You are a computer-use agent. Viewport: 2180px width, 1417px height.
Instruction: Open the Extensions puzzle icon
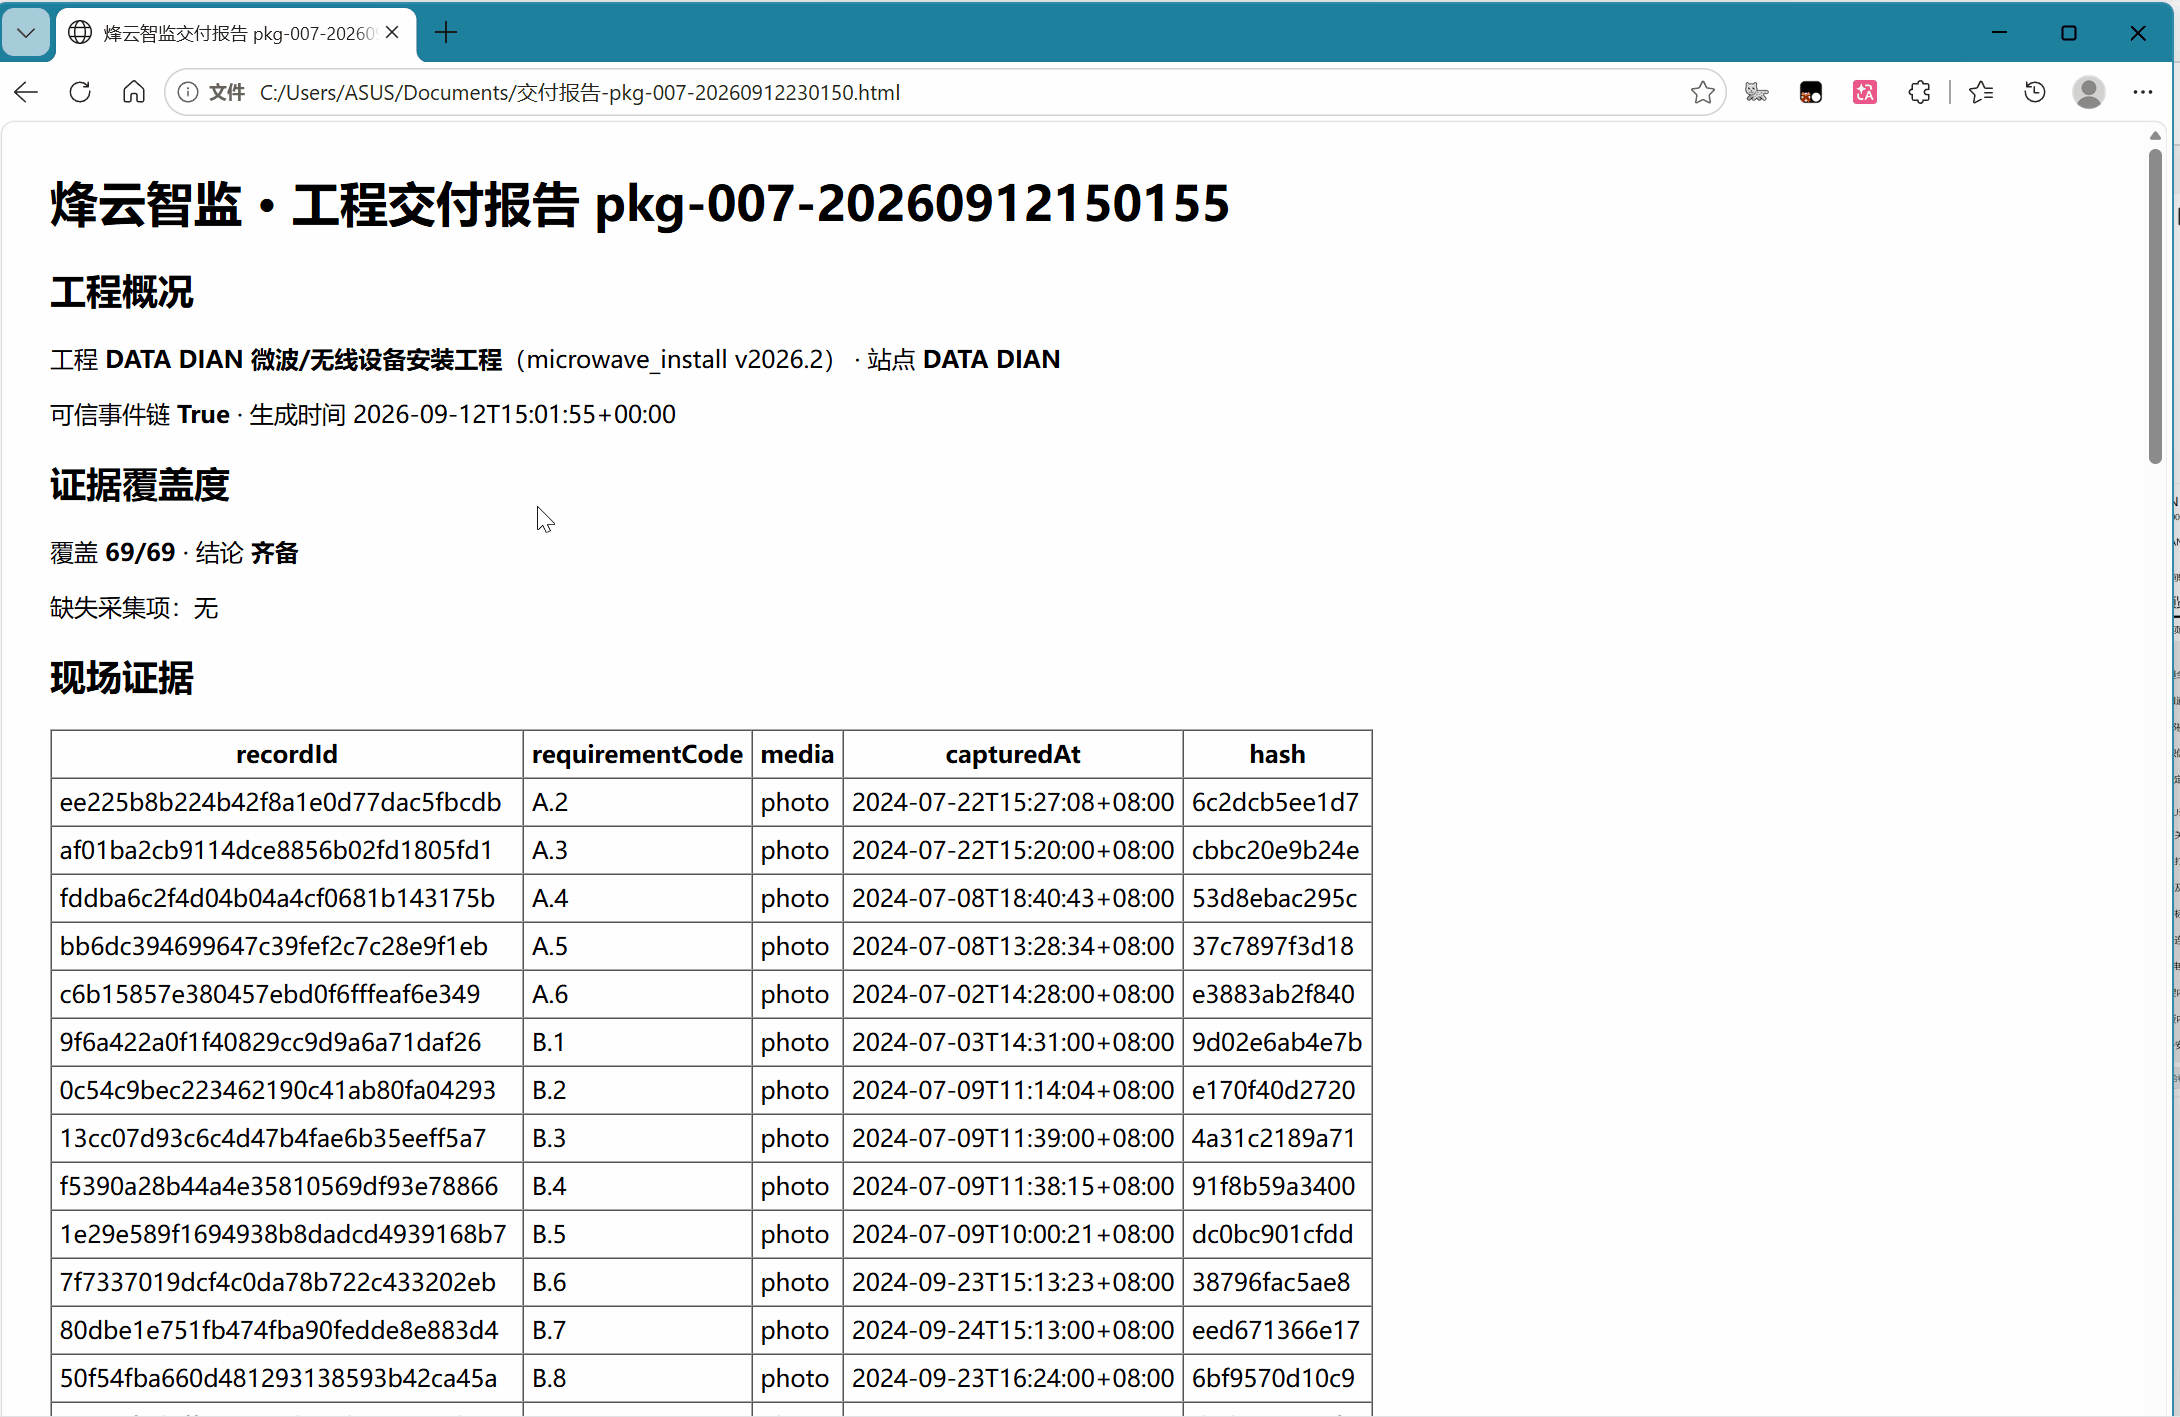point(1919,92)
